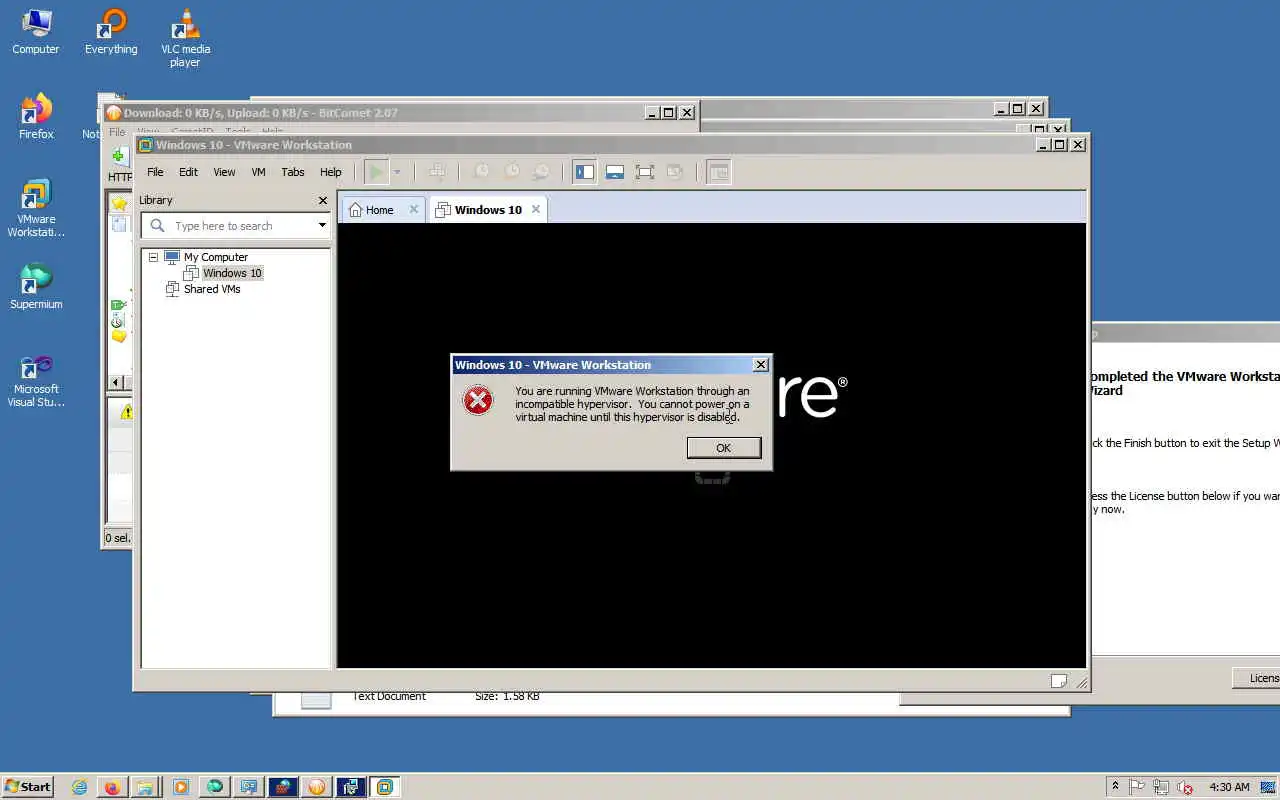This screenshot has height=800, width=1280.
Task: Click OK in the hypervisor error dialog
Action: tap(723, 448)
